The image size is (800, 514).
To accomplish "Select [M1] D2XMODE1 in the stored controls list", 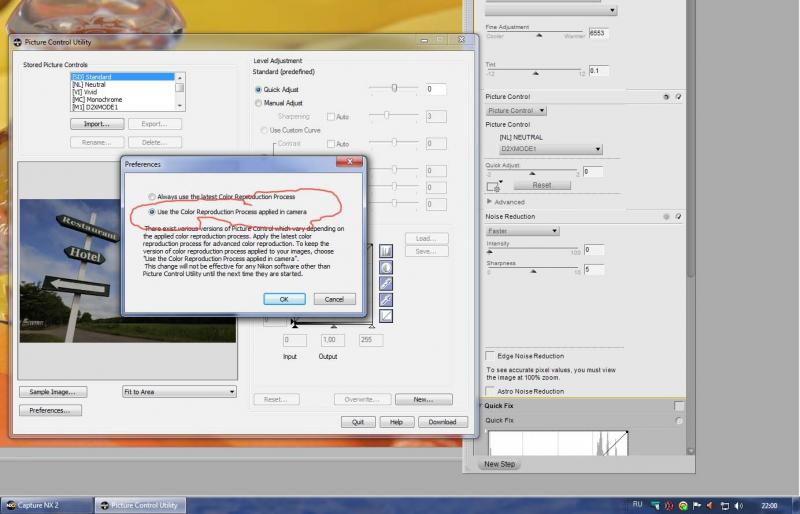I will (122, 107).
